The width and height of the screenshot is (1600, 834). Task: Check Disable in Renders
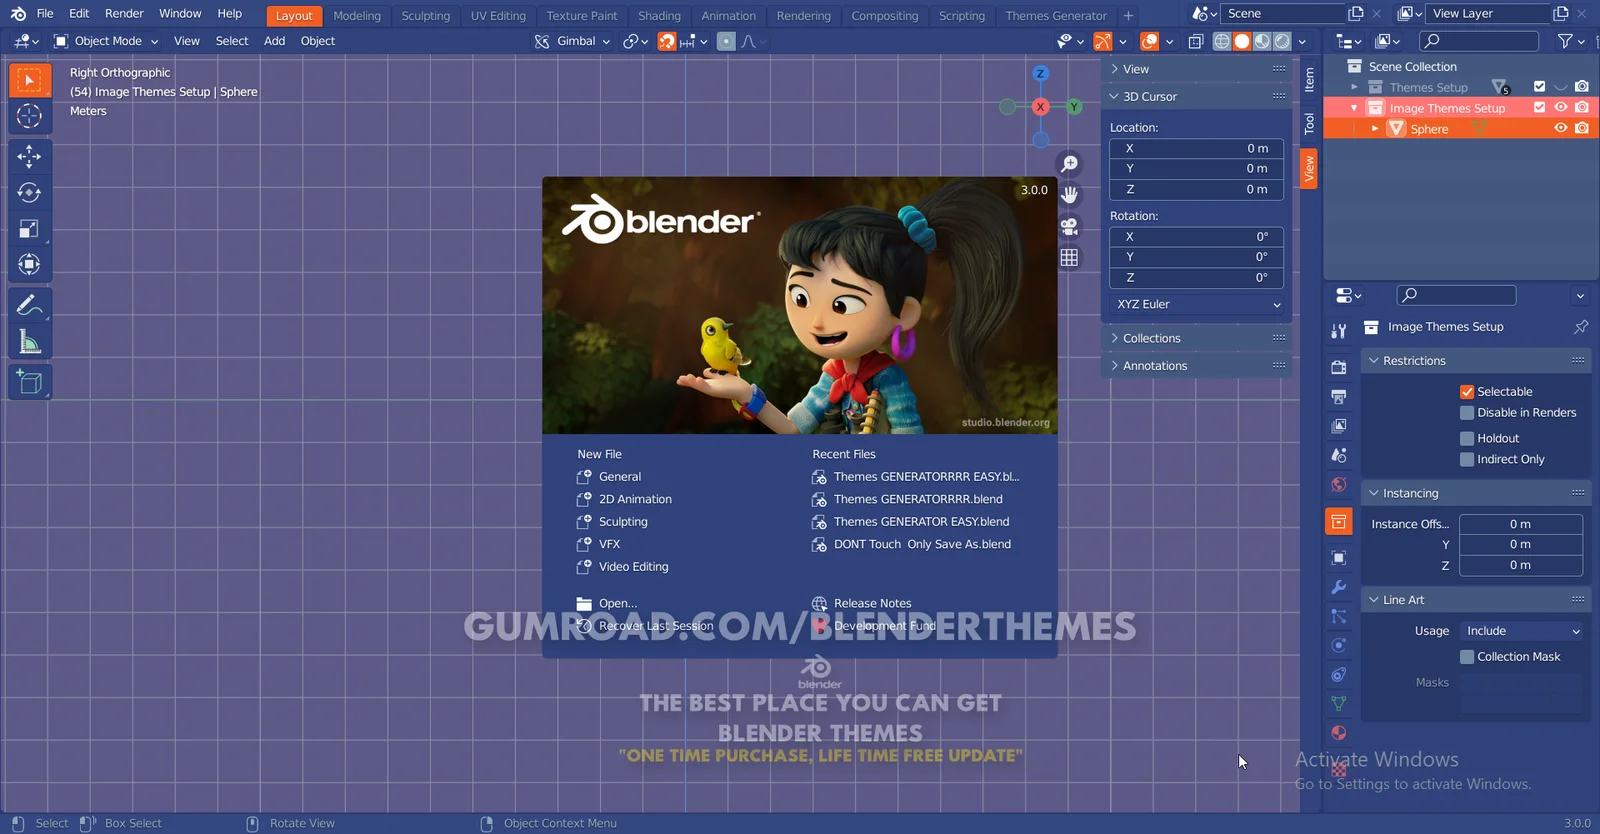pyautogui.click(x=1467, y=413)
